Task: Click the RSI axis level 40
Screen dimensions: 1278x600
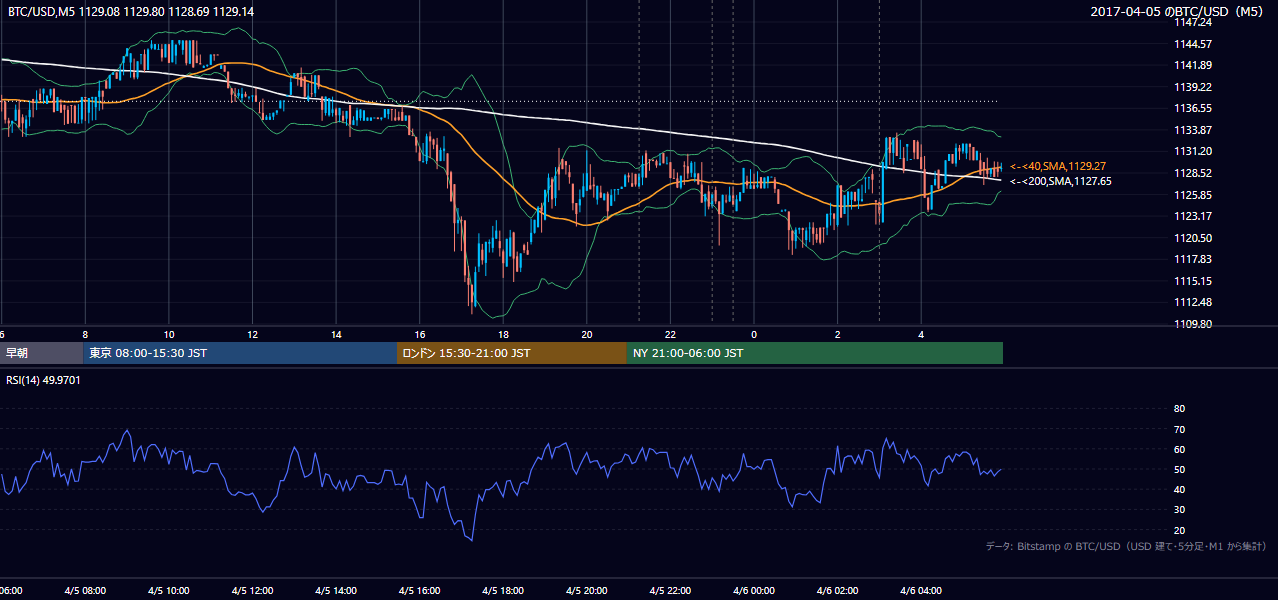Action: point(1179,489)
